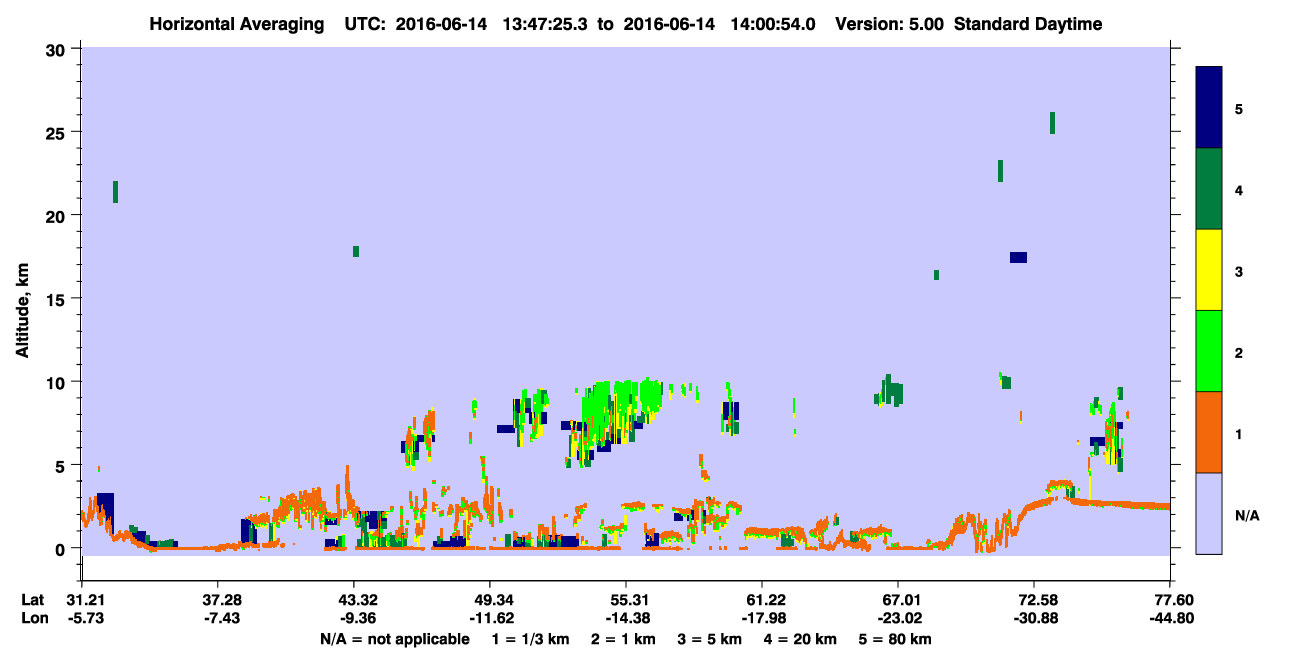Click the colorbar label 5

point(1239,108)
